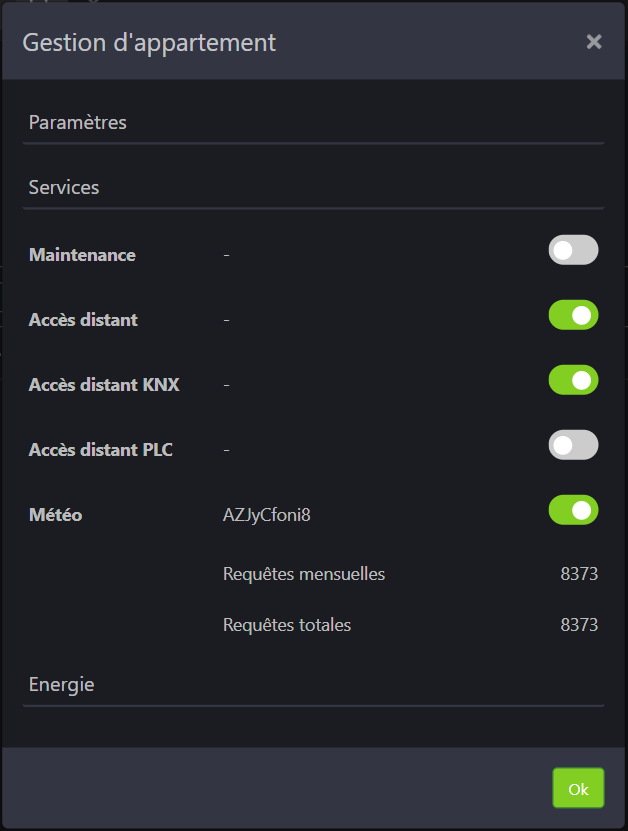Click the bold Accès distant KNX label
Viewport: 628px width, 831px height.
(x=104, y=385)
